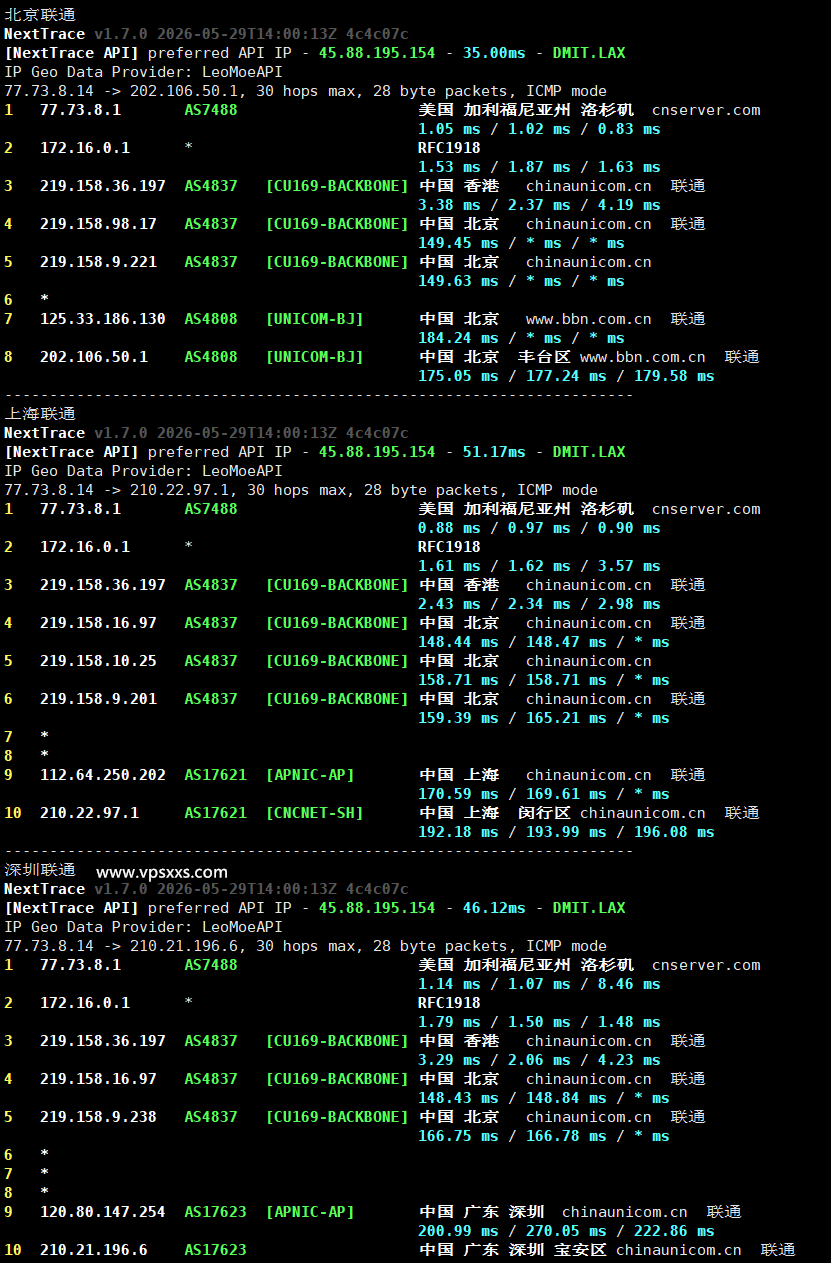Select latency line 1.61 ms / 1.62 ms / 3.57 ms
Image resolution: width=831 pixels, height=1263 pixels.
coord(539,566)
